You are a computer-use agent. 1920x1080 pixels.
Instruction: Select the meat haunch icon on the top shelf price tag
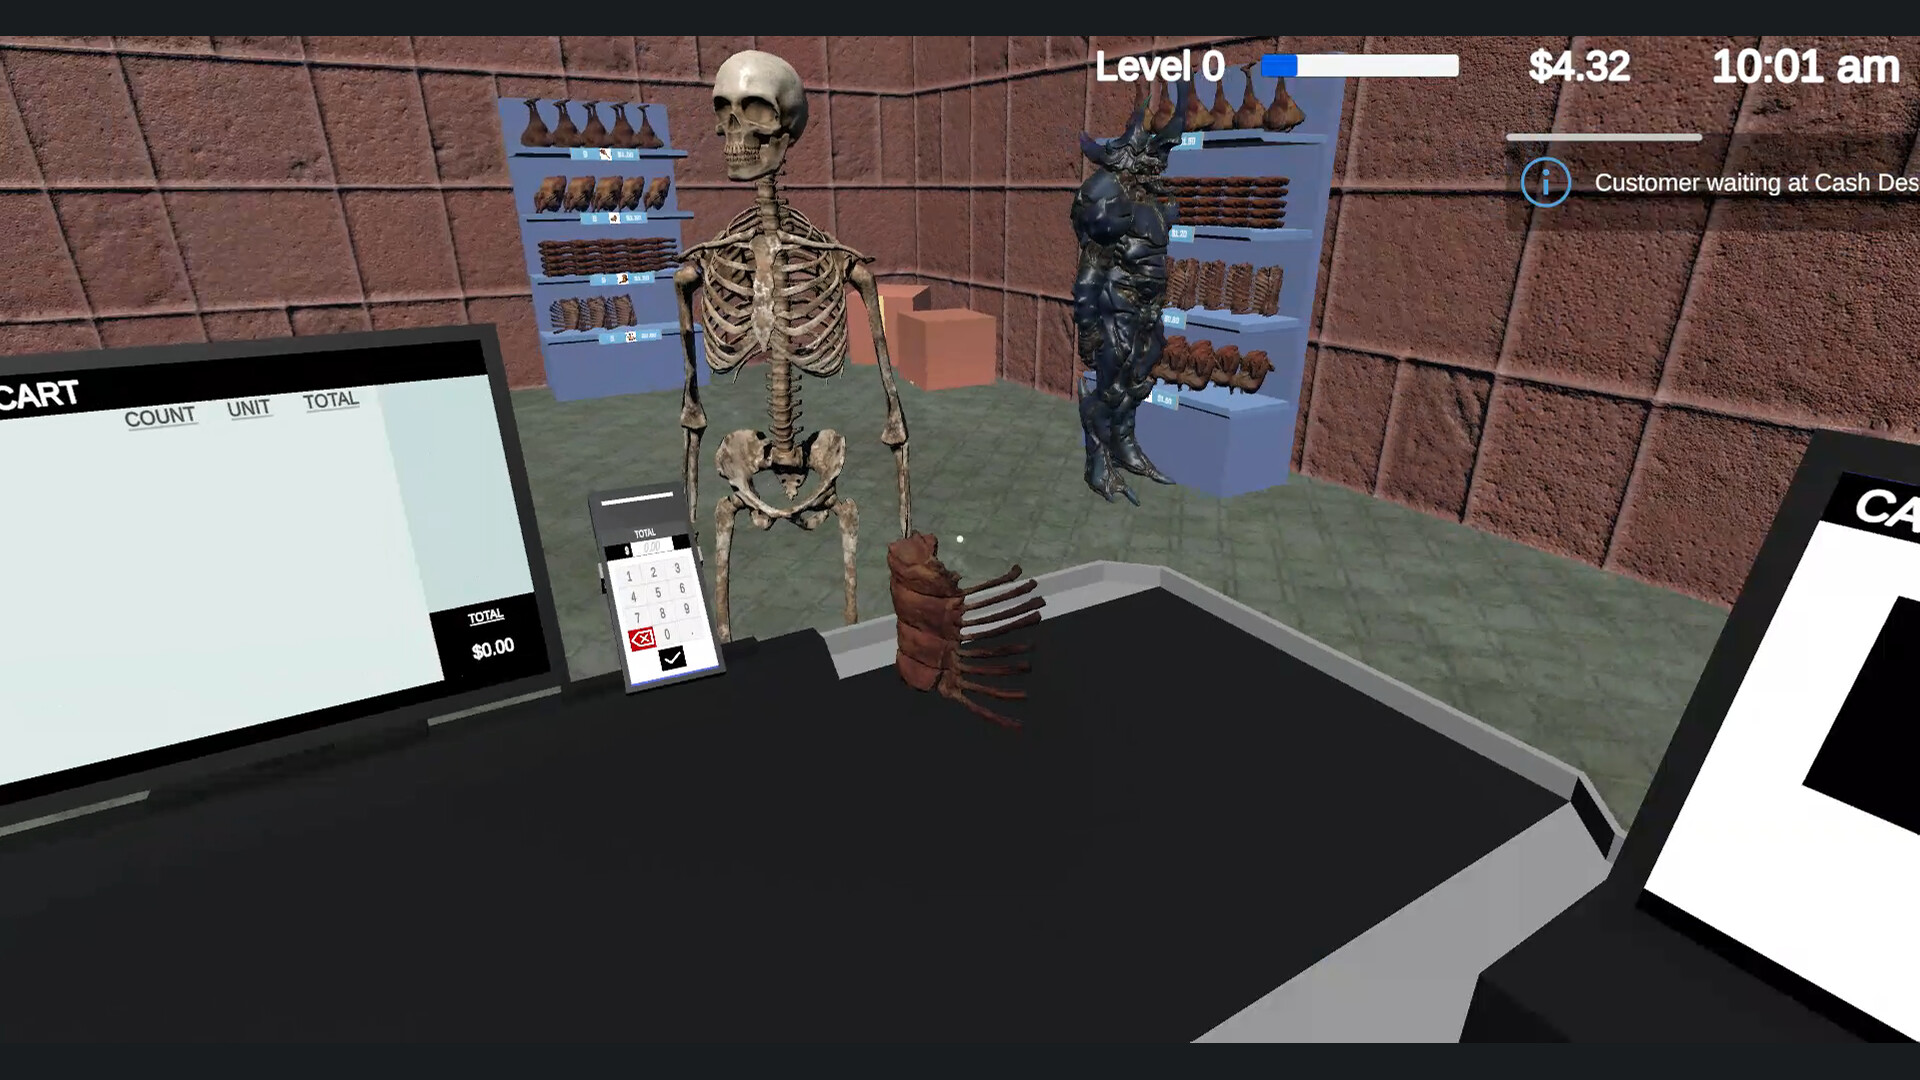606,155
